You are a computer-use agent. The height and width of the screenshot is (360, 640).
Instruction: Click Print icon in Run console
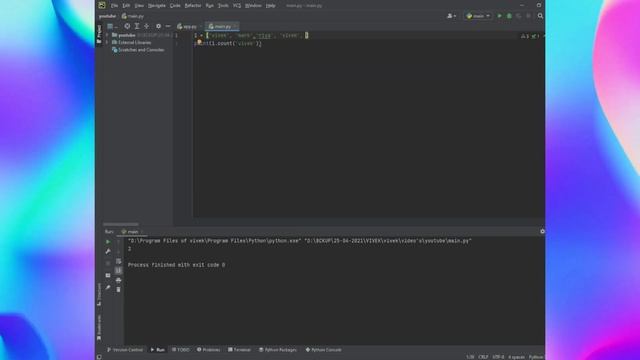pyautogui.click(x=118, y=280)
